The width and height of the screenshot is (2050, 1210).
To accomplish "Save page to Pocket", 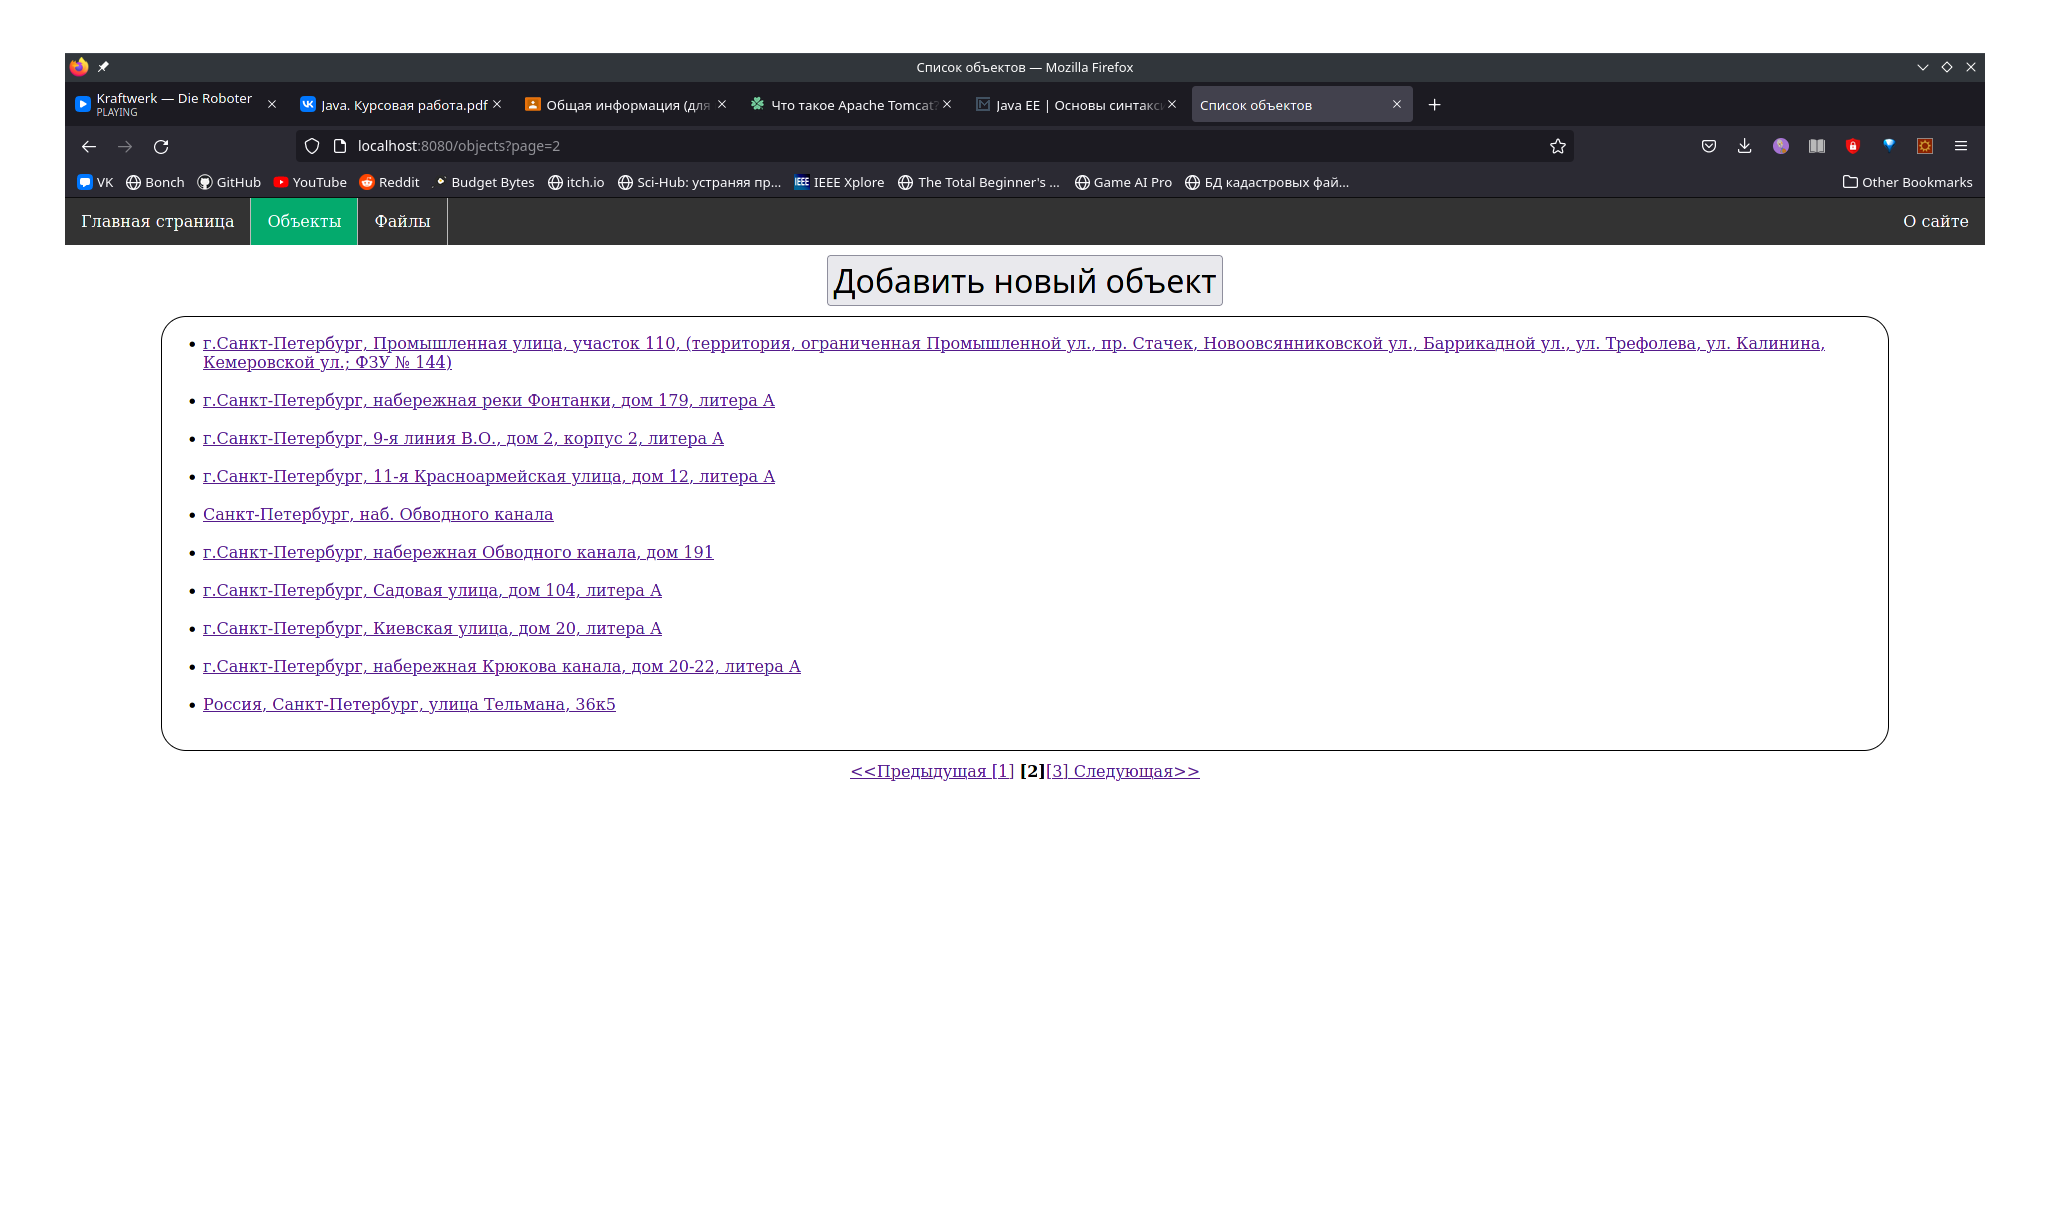I will pyautogui.click(x=1708, y=146).
